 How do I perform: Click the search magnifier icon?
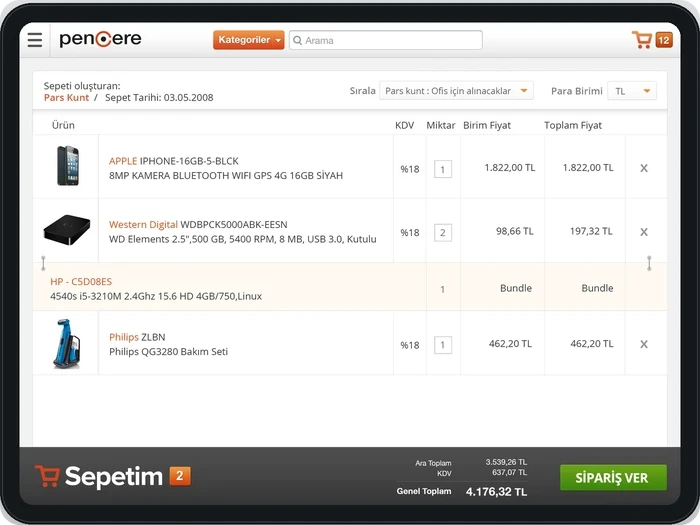(297, 41)
